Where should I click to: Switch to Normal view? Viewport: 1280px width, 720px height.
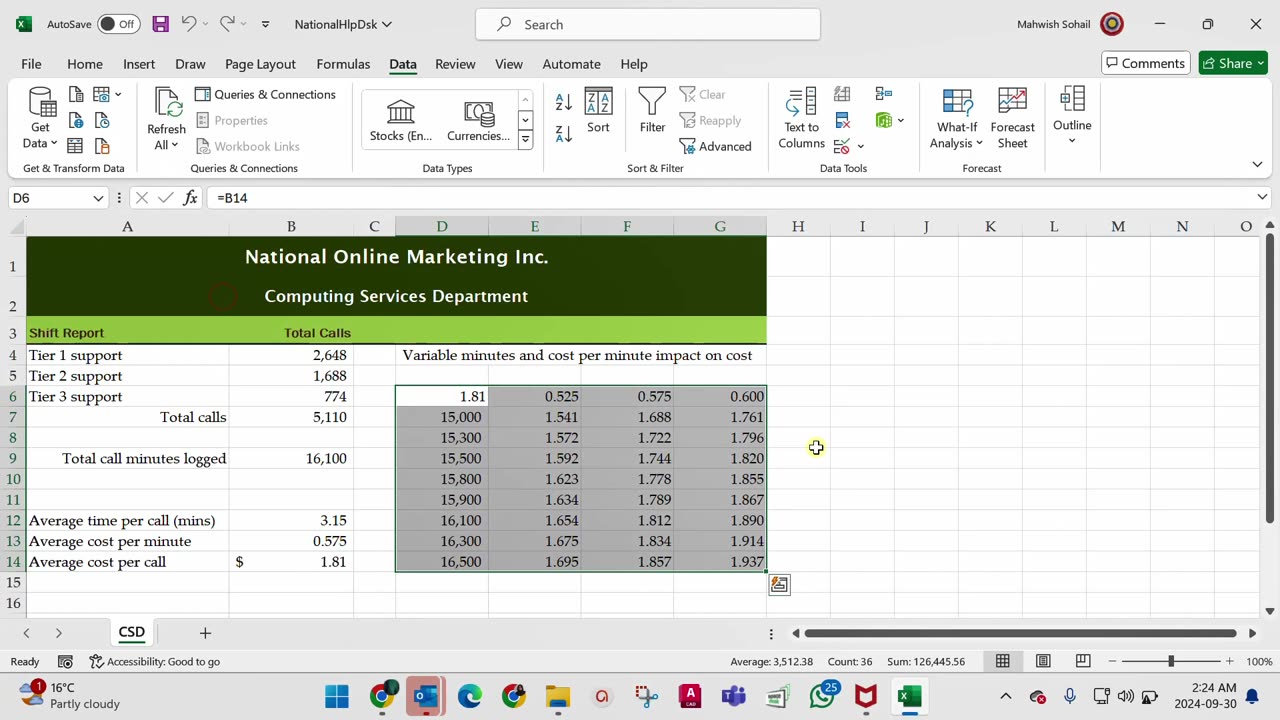point(1002,661)
